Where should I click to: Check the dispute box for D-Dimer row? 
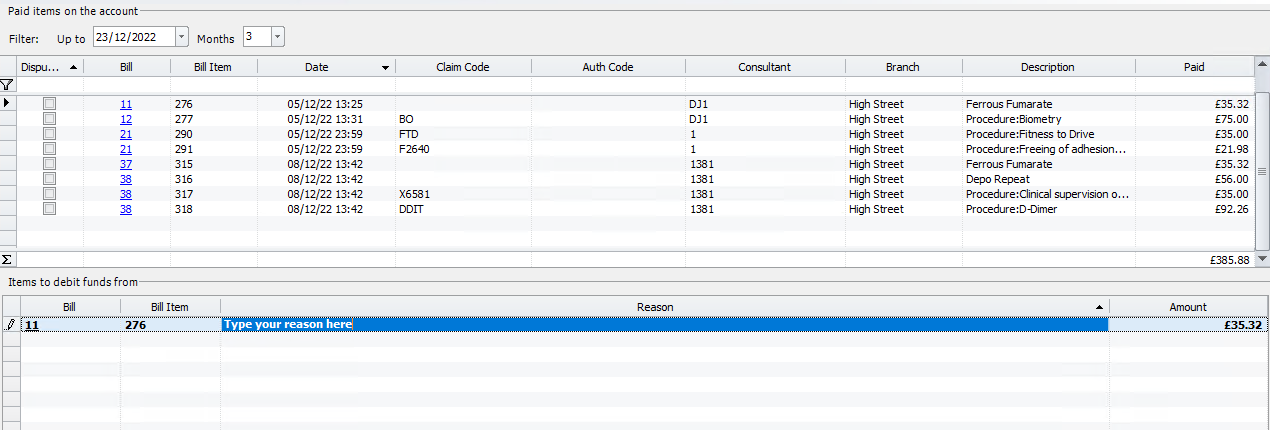[x=50, y=209]
